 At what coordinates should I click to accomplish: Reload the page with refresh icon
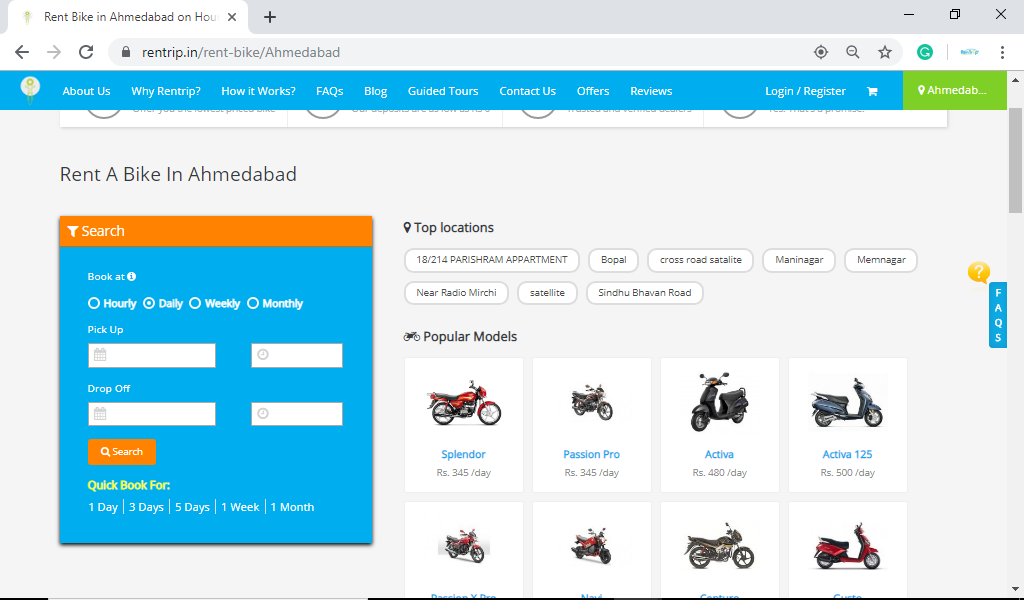86,52
